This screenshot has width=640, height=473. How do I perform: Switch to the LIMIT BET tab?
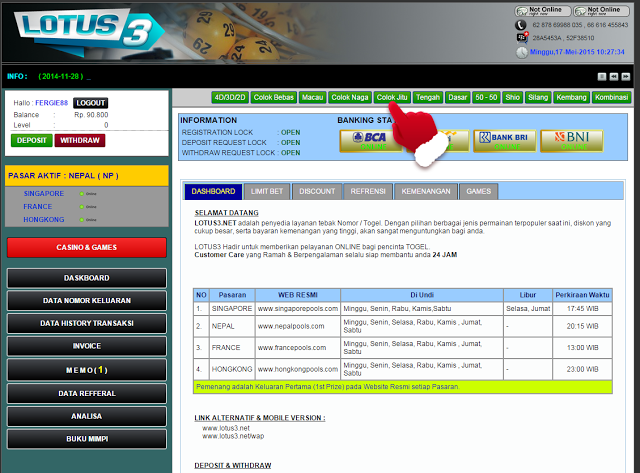(267, 191)
